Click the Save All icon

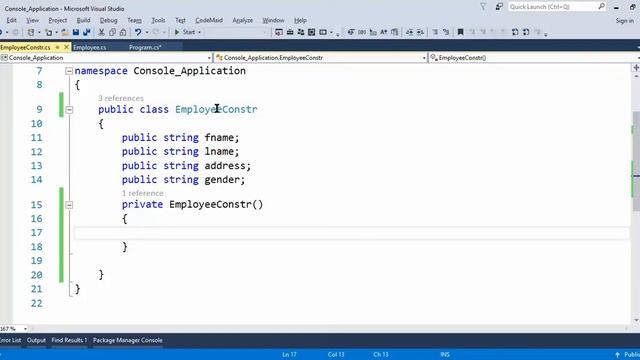click(87, 32)
